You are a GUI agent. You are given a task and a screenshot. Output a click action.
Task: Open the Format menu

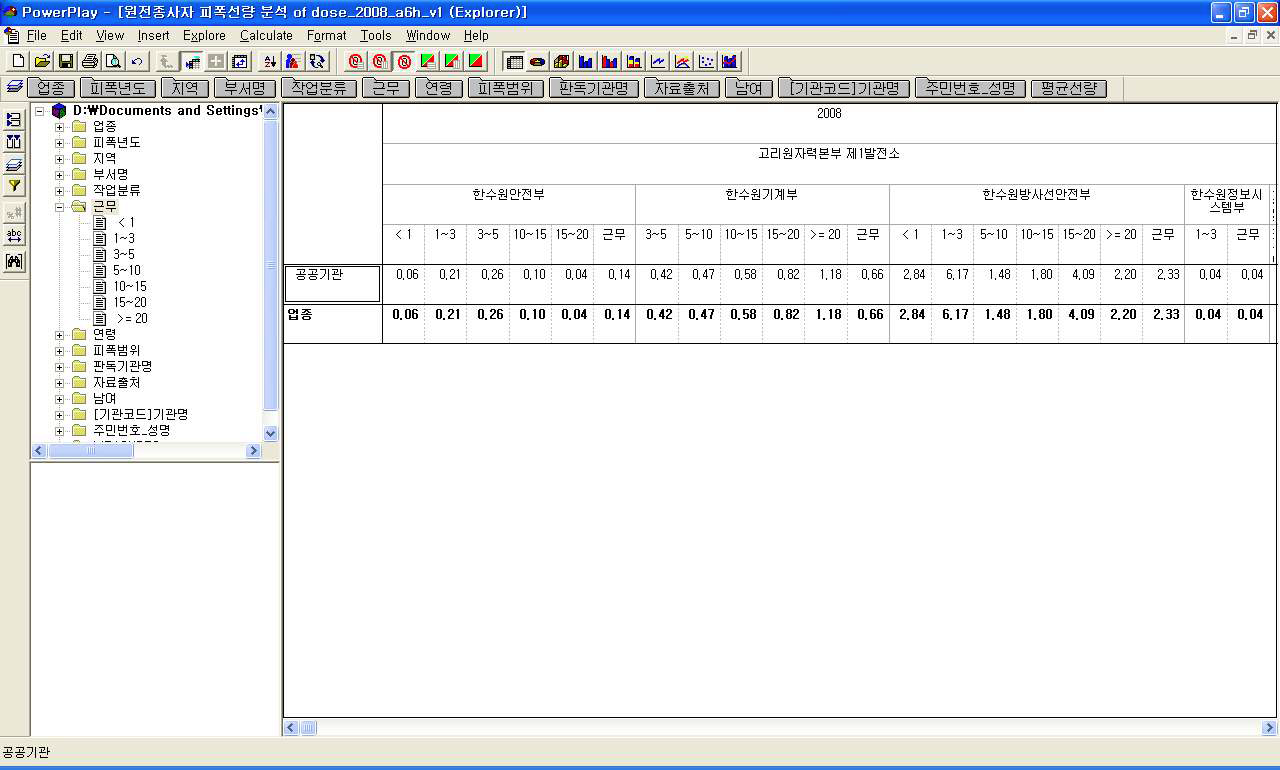(327, 35)
